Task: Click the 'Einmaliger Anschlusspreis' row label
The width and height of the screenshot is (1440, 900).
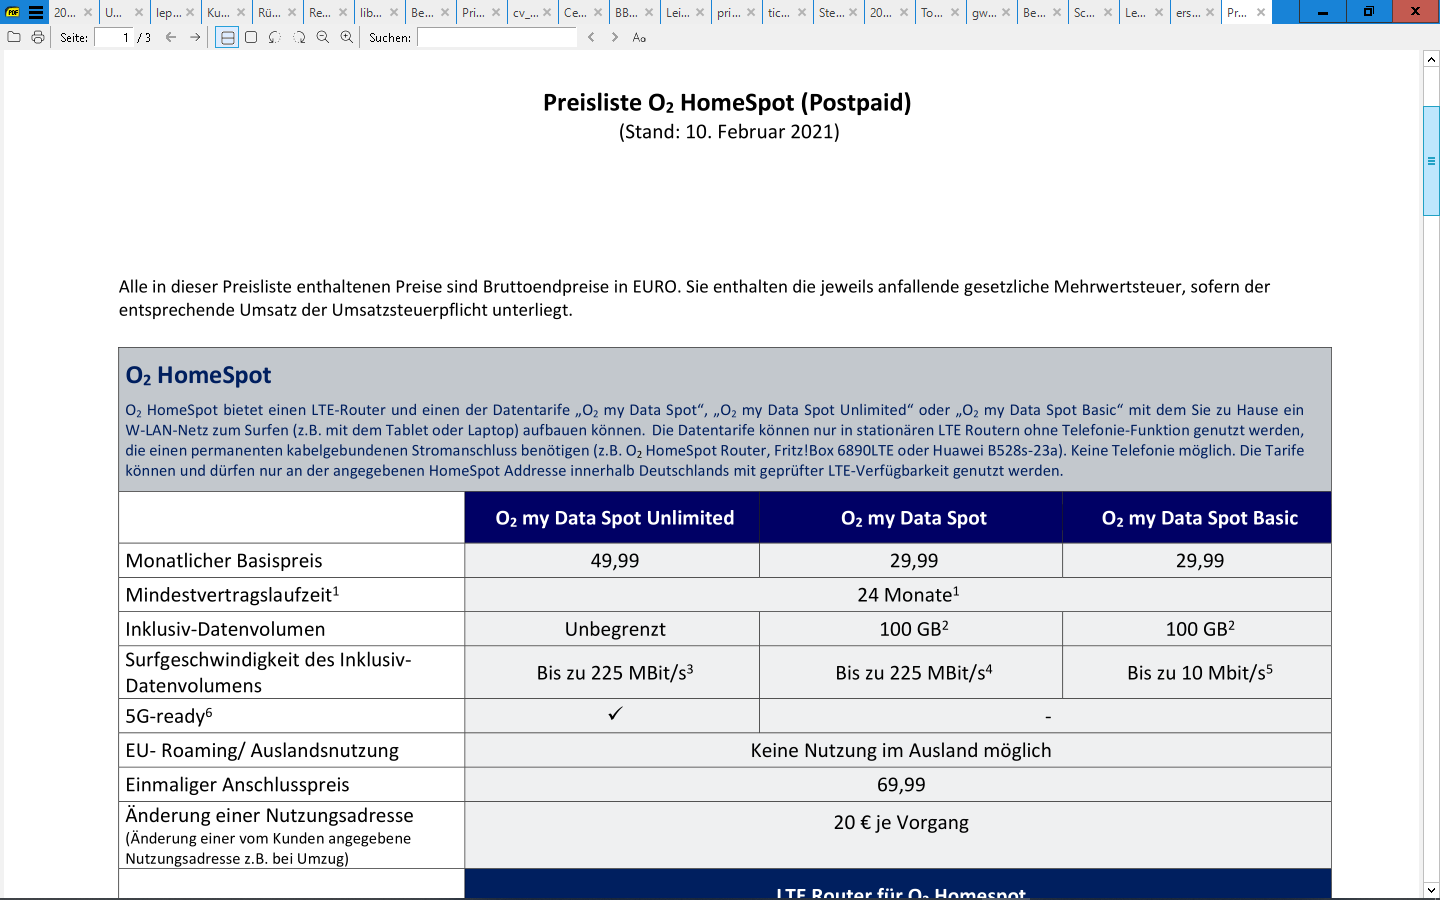Action: click(x=237, y=785)
